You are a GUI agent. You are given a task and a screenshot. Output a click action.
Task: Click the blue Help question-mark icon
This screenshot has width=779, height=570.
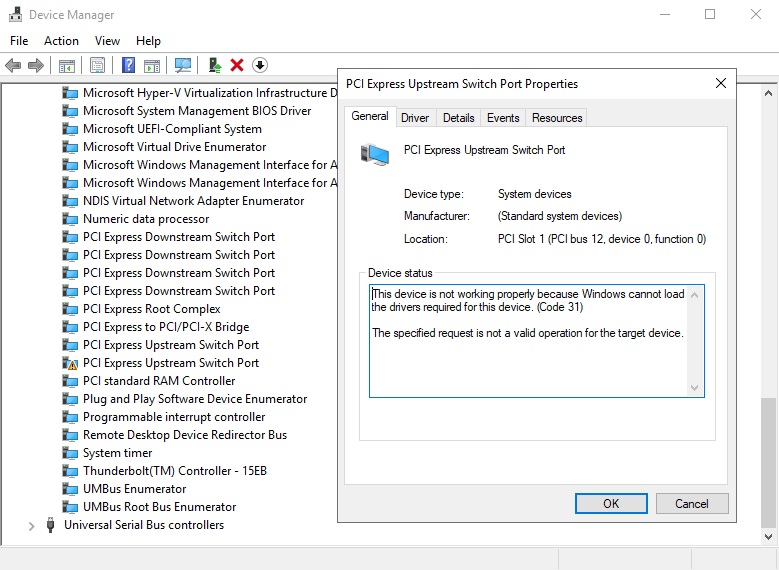(x=128, y=65)
